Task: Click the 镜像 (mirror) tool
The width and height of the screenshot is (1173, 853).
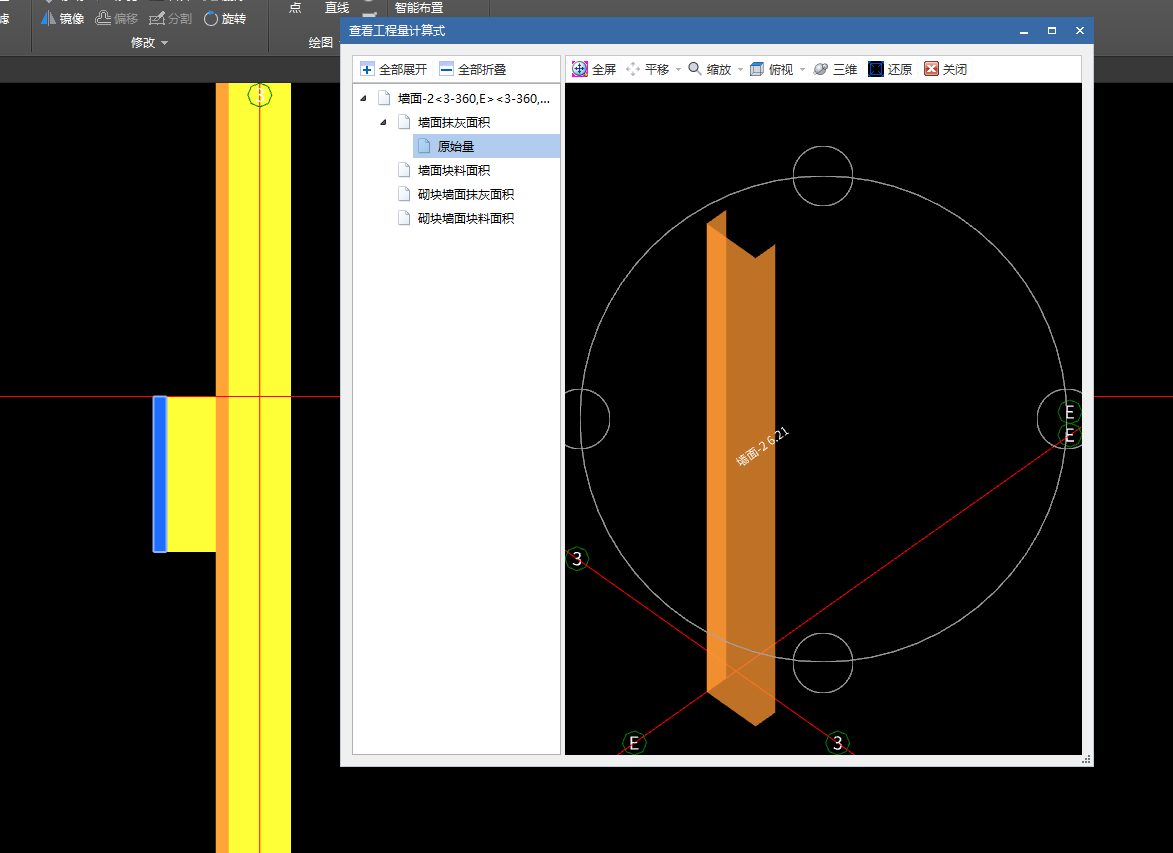Action: point(62,19)
